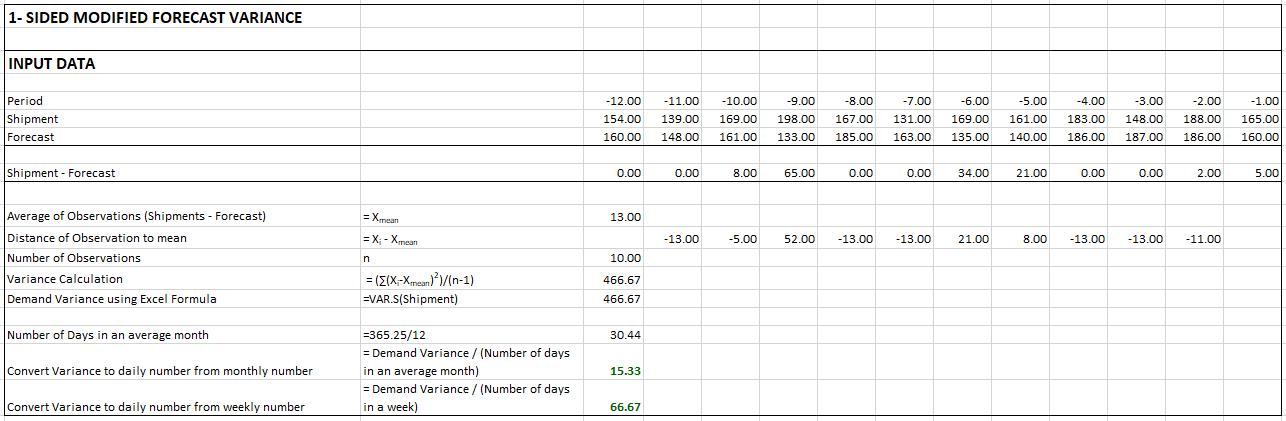The width and height of the screenshot is (1286, 421).
Task: Select the '=365.25/12' formula cell
Action: [471, 335]
